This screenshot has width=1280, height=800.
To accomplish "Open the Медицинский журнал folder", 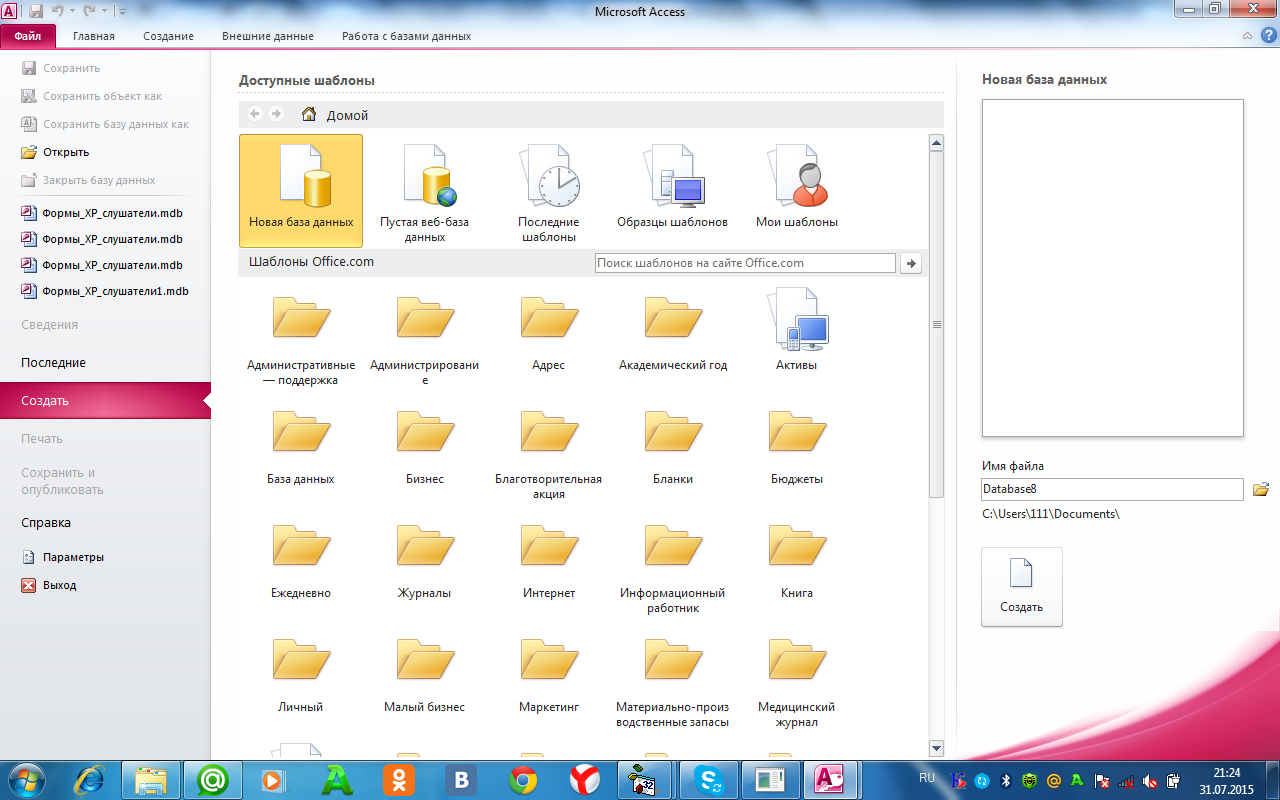I will [797, 682].
